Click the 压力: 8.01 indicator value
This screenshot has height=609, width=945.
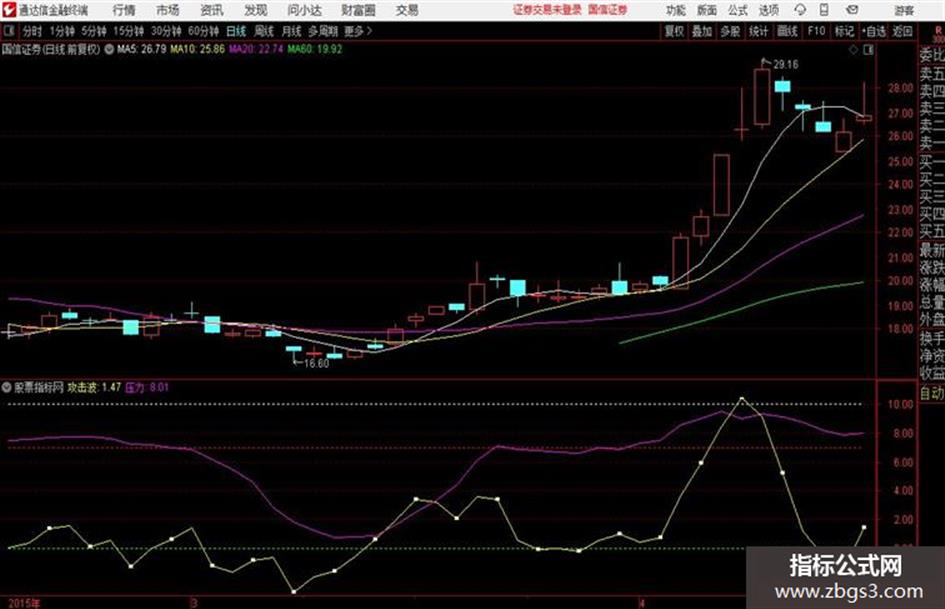click(147, 387)
